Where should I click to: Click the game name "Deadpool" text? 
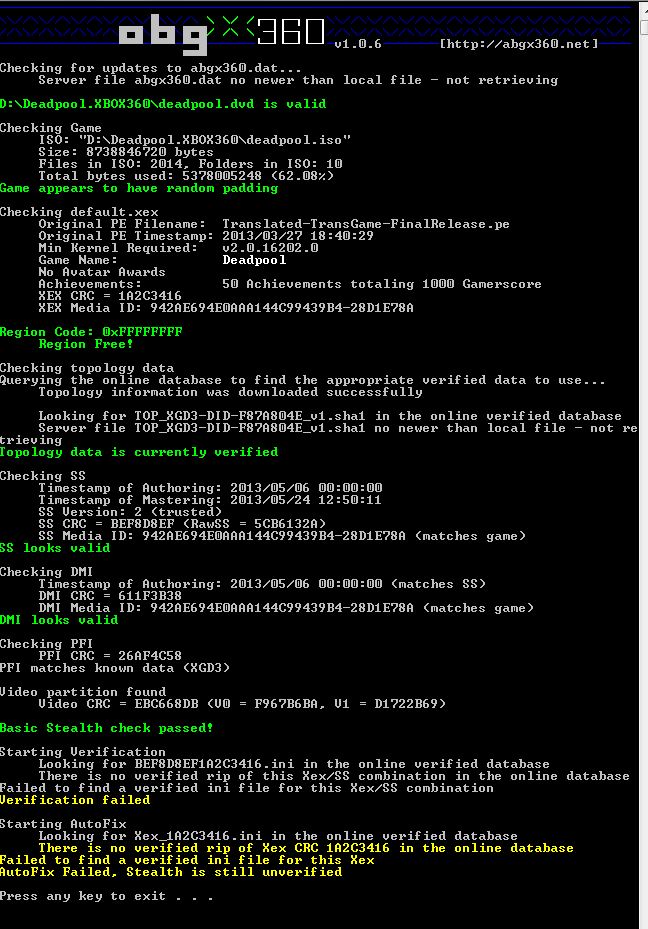(254, 260)
